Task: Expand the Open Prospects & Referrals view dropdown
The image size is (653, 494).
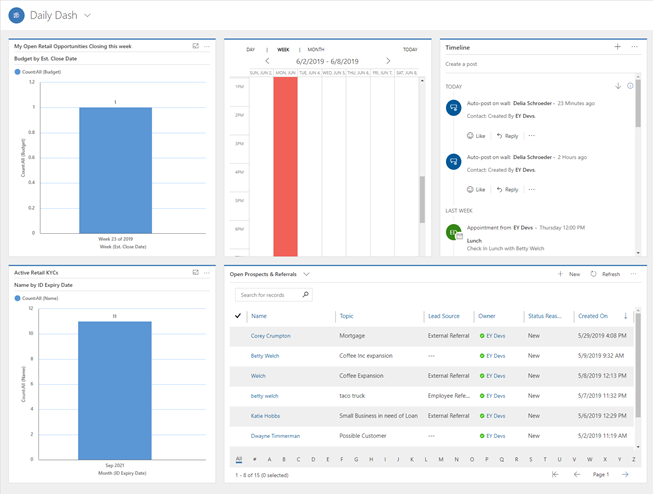Action: point(307,274)
